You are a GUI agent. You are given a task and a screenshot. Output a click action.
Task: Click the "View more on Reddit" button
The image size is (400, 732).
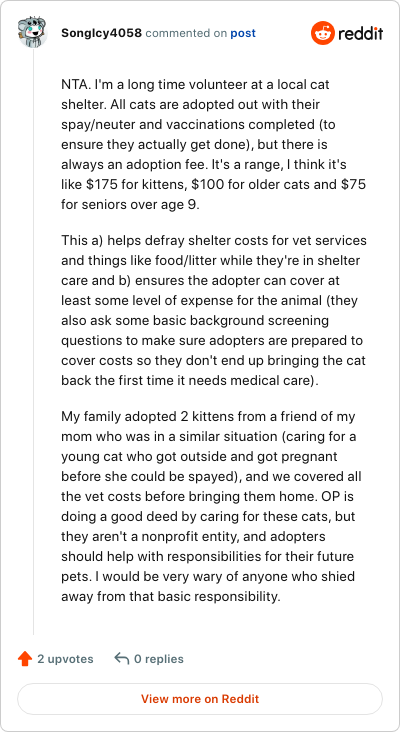click(x=200, y=699)
